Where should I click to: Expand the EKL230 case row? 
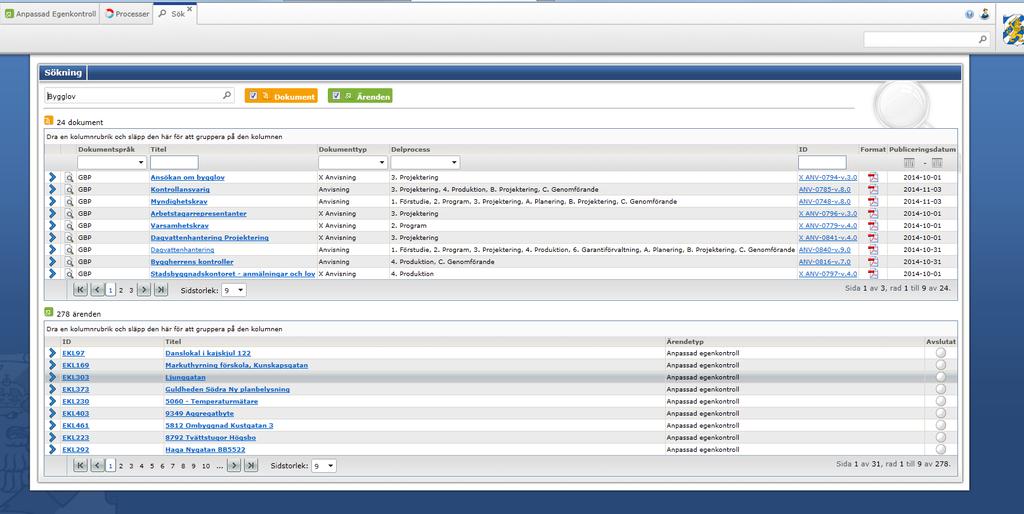pyautogui.click(x=52, y=401)
